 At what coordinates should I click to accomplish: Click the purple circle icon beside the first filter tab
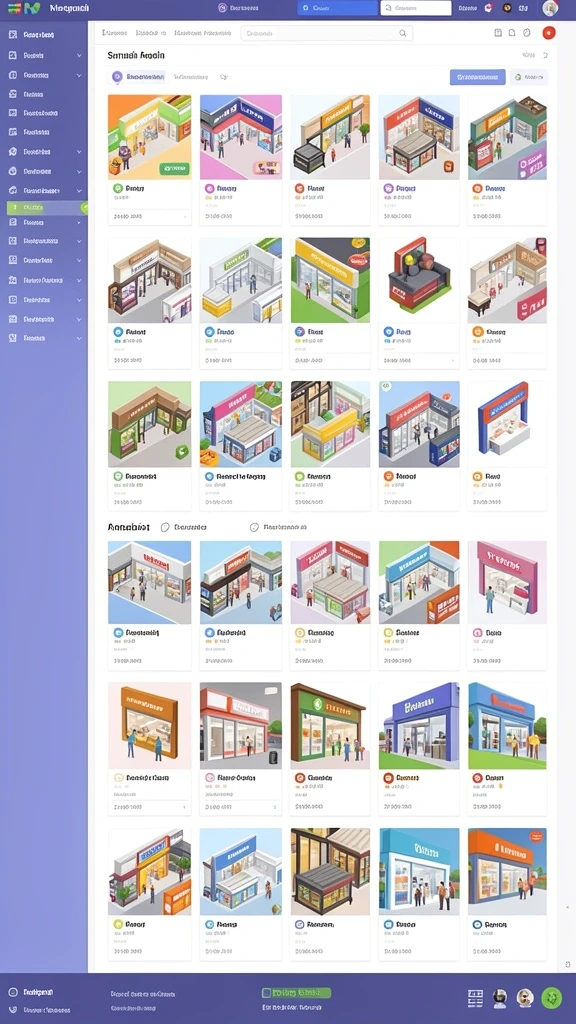click(117, 77)
